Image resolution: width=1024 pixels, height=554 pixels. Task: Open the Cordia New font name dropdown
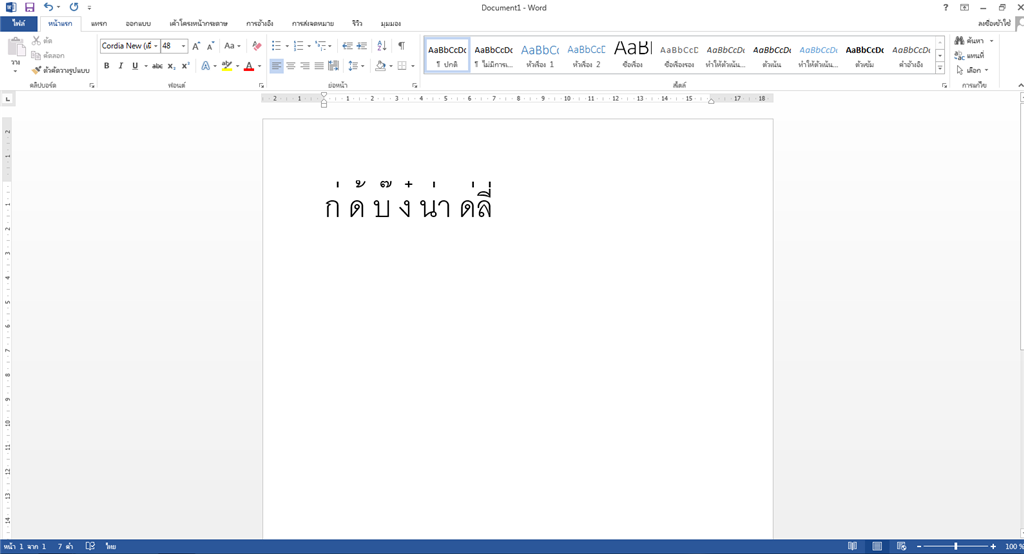click(x=155, y=46)
